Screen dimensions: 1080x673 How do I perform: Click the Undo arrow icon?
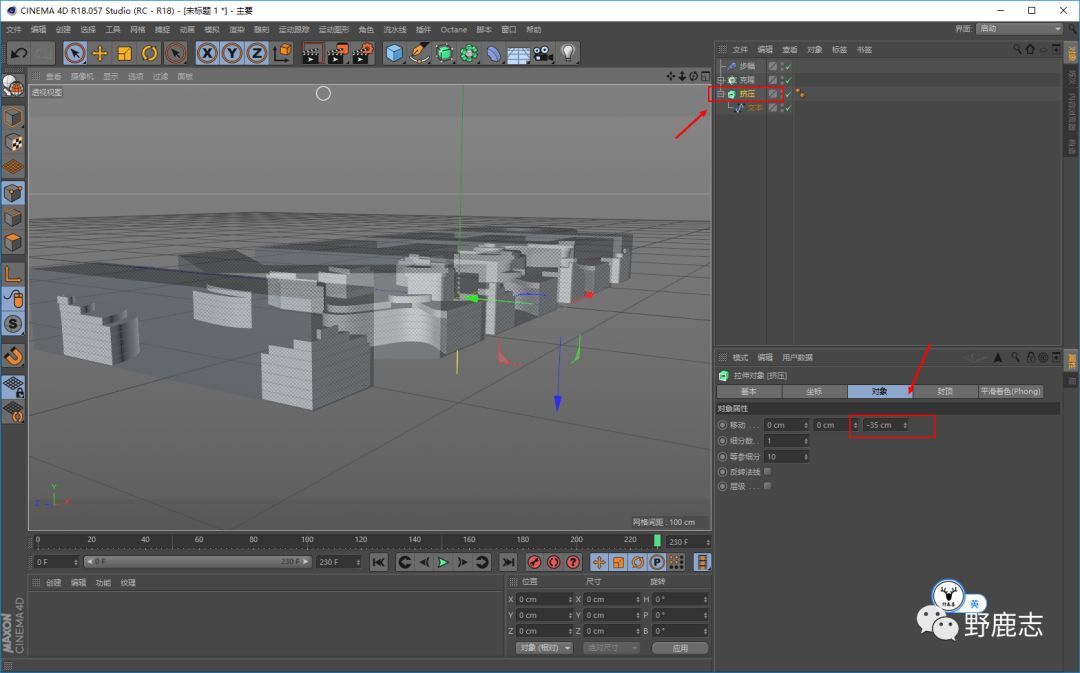click(18, 53)
